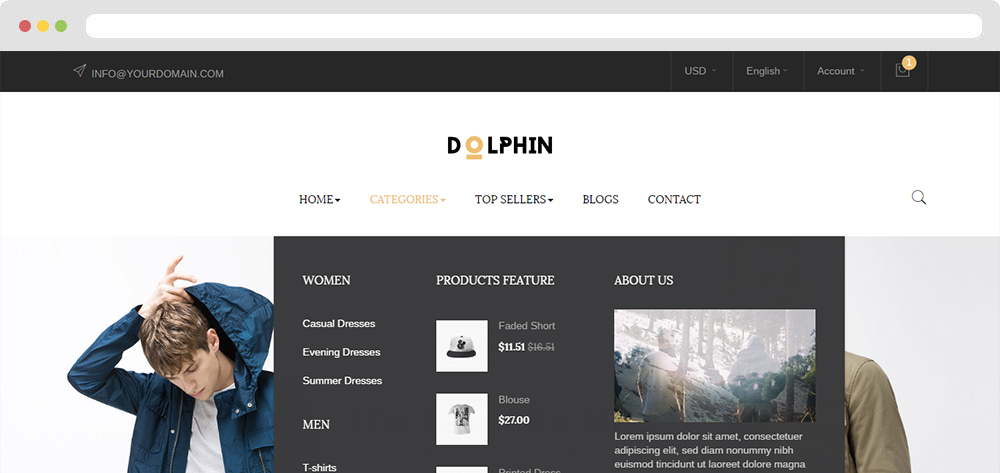Go to the Blogs page
The height and width of the screenshot is (473, 1000).
pyautogui.click(x=600, y=200)
